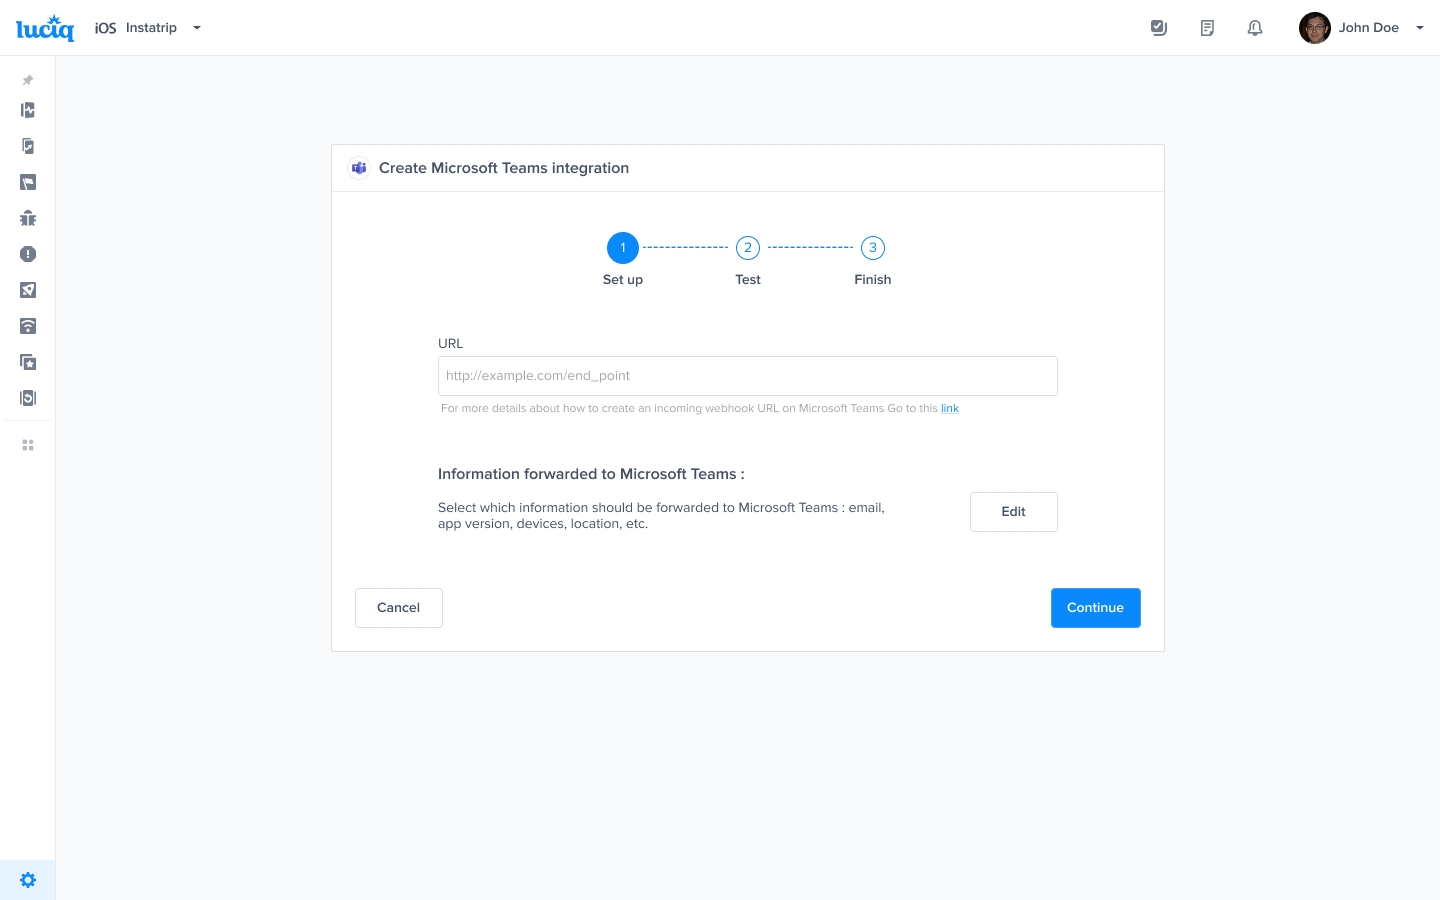
Task: Expand the iOS Instatrip app dropdown
Action: [197, 28]
